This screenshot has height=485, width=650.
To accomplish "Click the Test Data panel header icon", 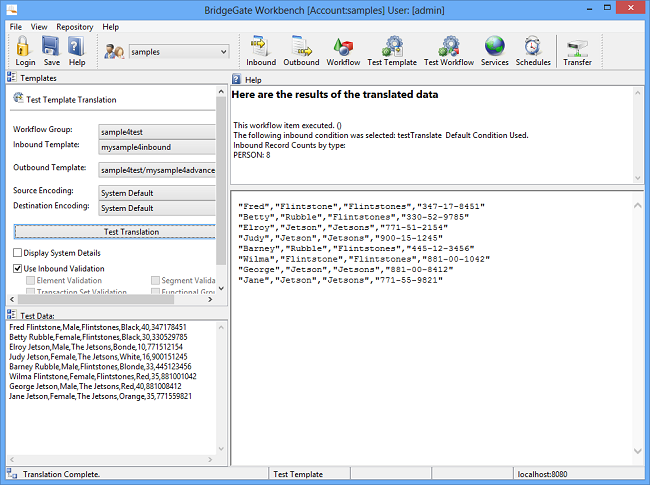I will click(12, 315).
